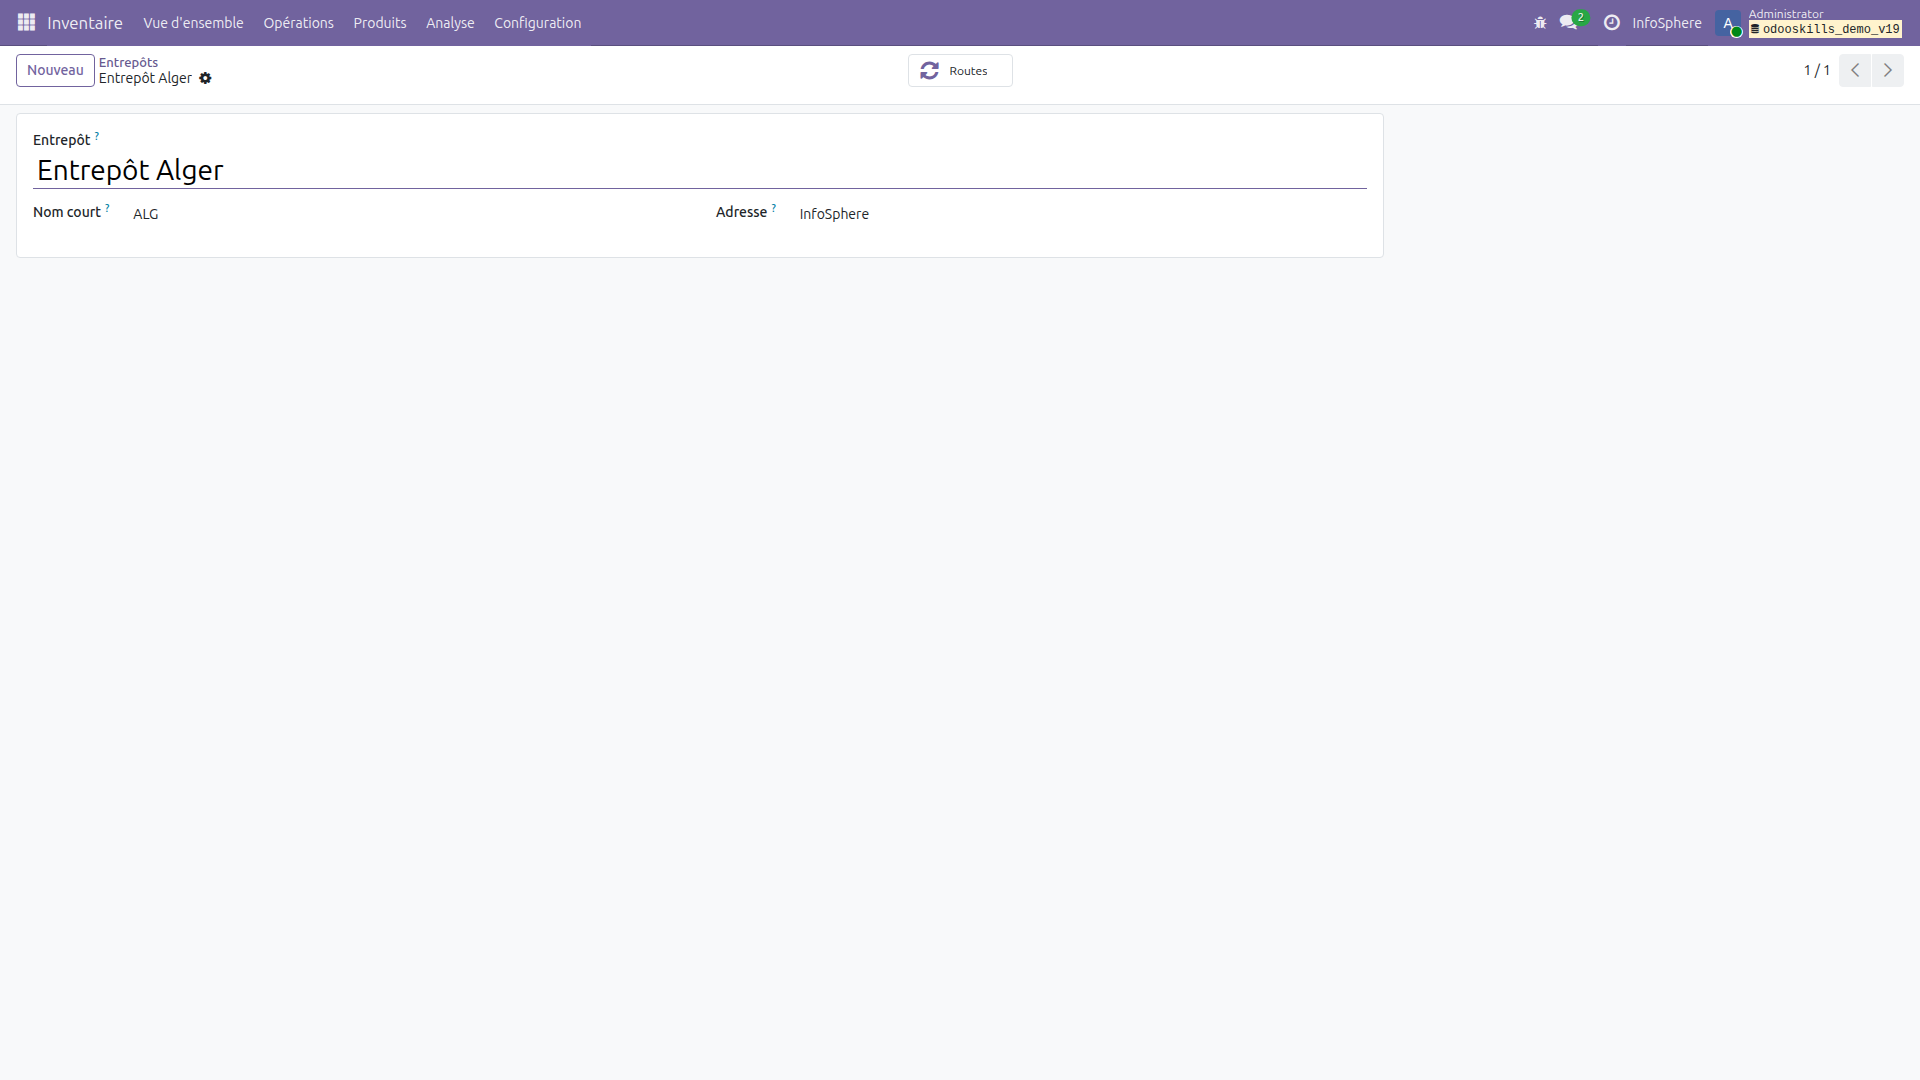
Task: Open the Configuration menu
Action: tap(537, 22)
